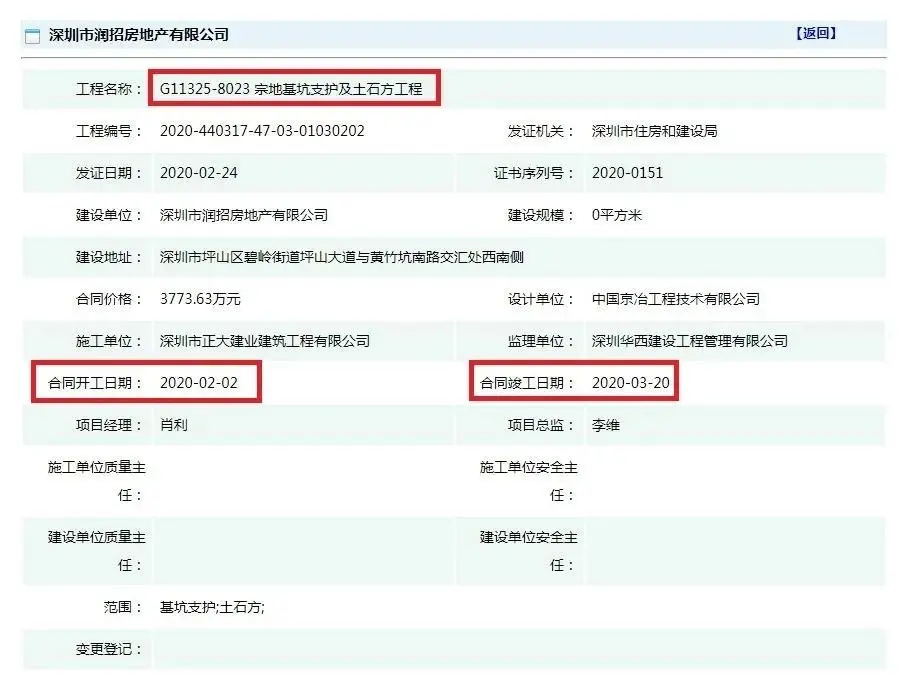Click the 建设规模 label
The image size is (919, 683).
[540, 215]
